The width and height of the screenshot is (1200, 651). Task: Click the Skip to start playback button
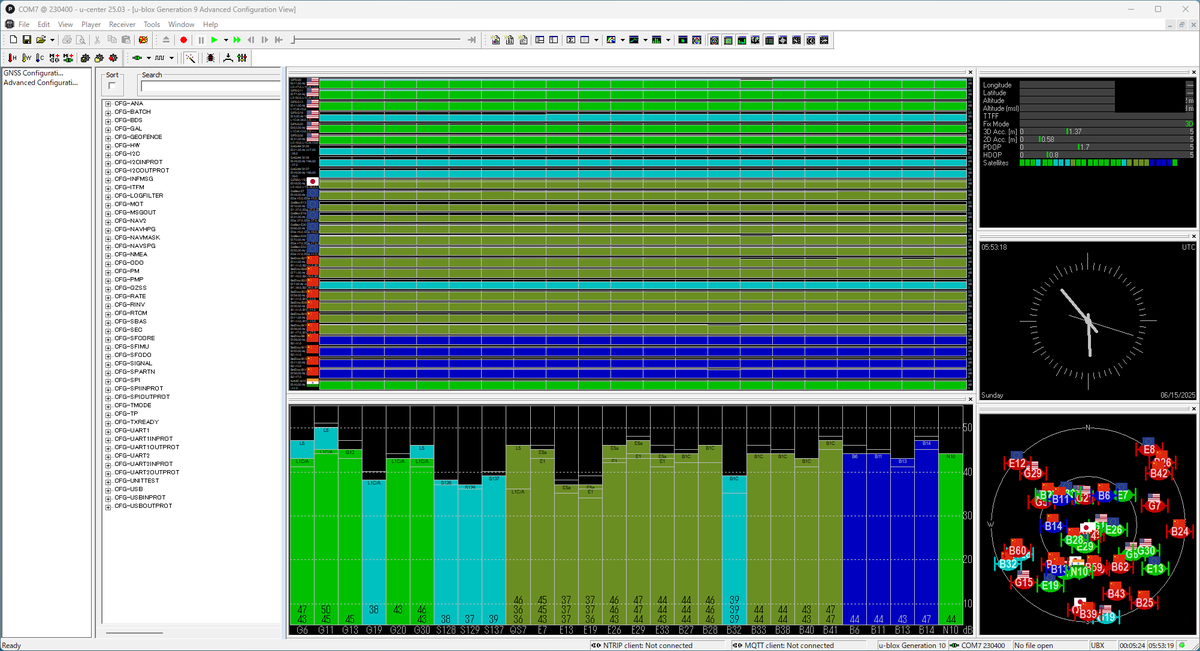(278, 40)
